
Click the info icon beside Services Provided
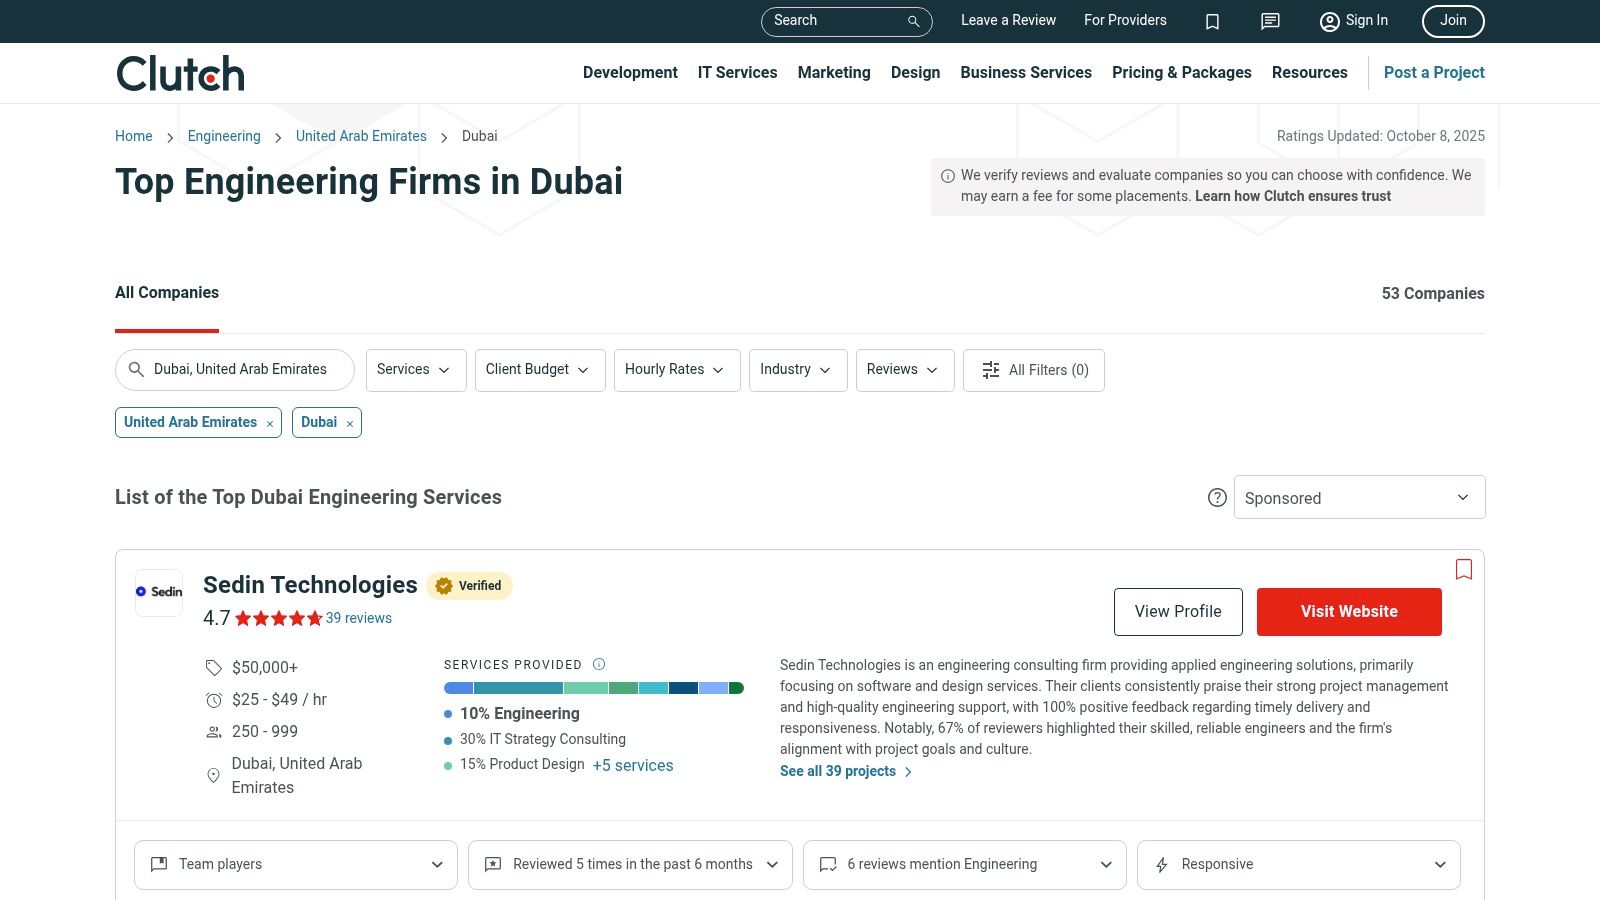pos(599,664)
